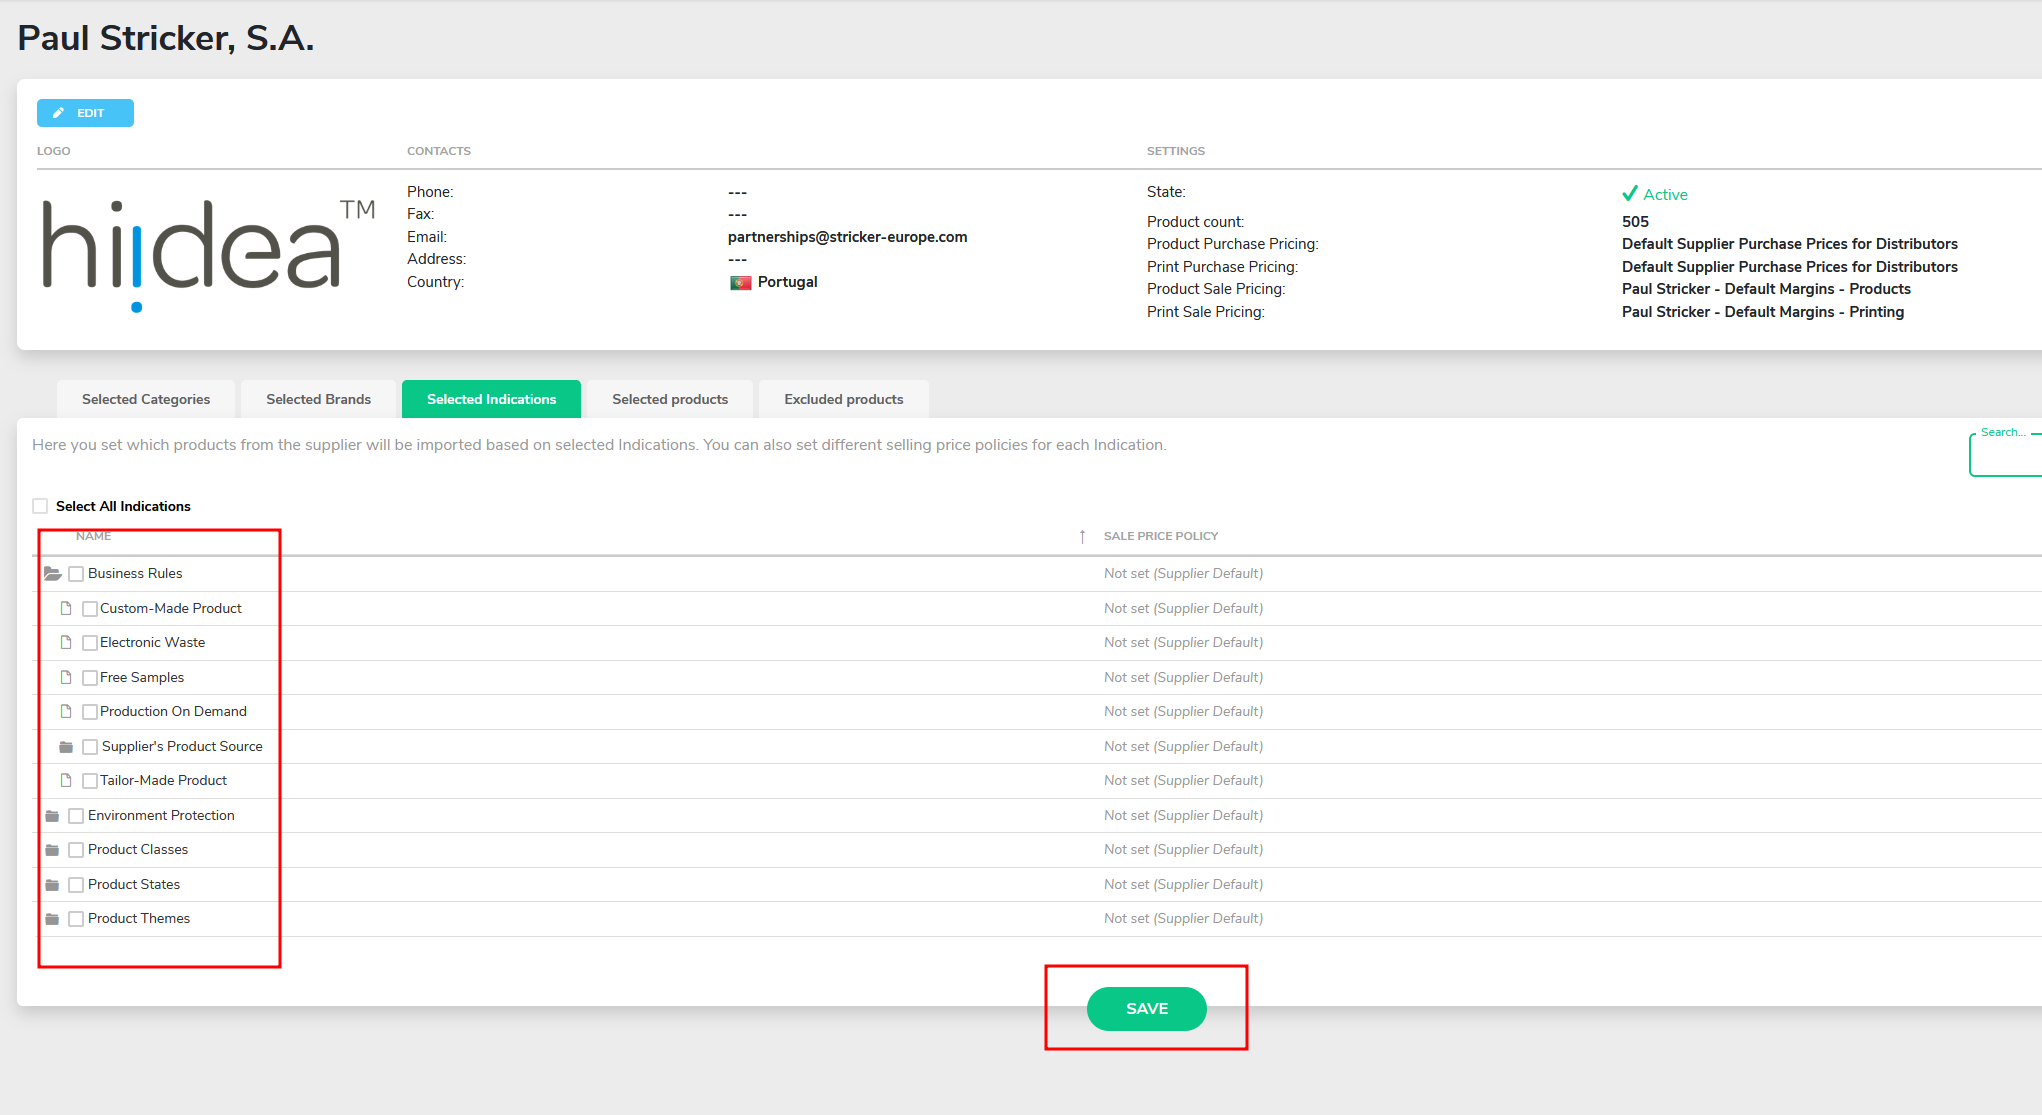Click the NAME column header

pos(93,536)
